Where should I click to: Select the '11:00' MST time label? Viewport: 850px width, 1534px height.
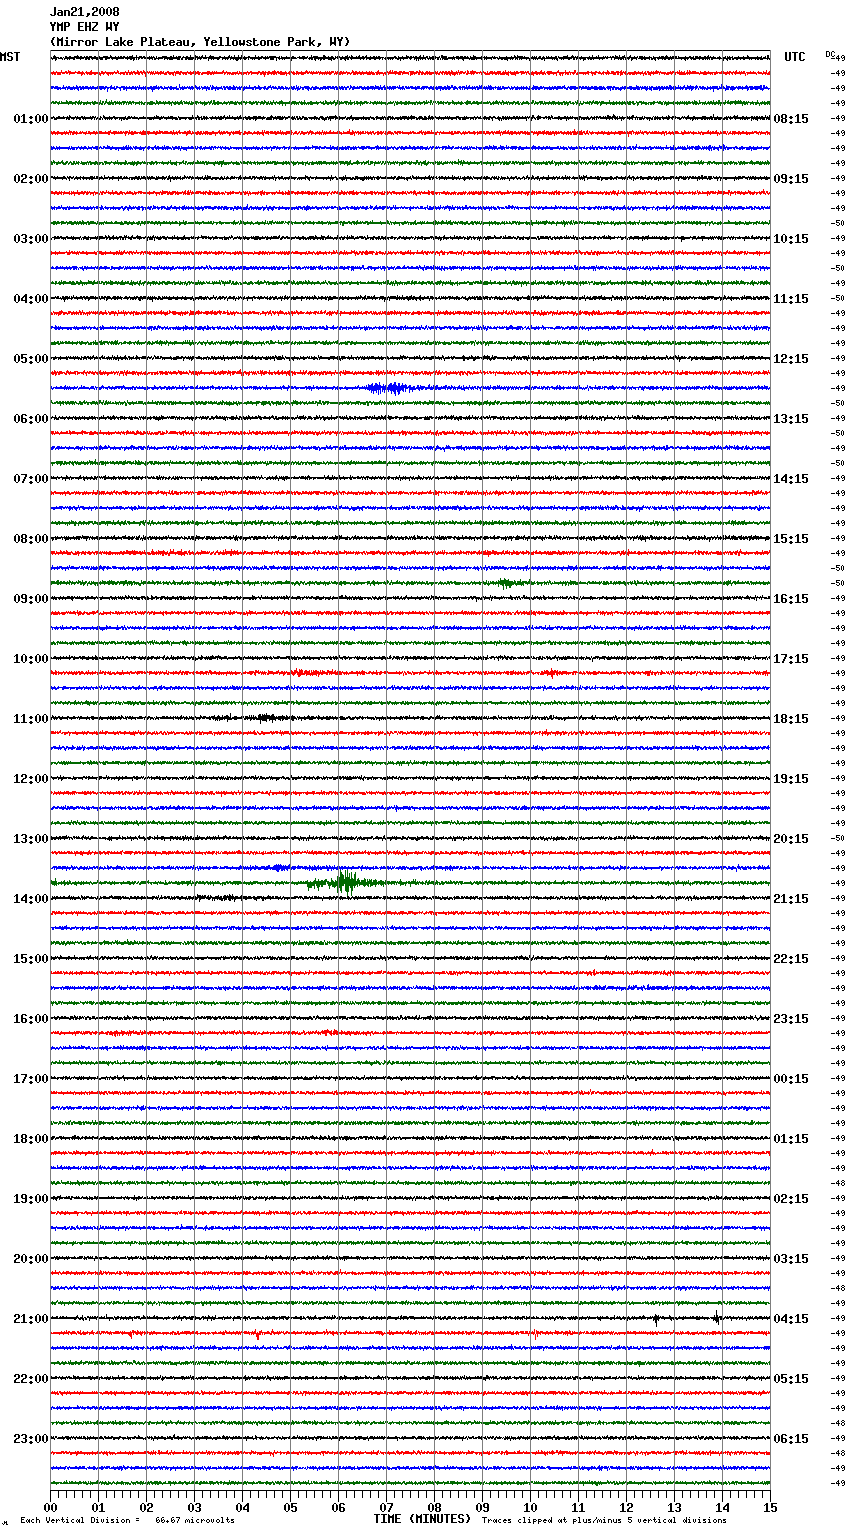click(31, 719)
